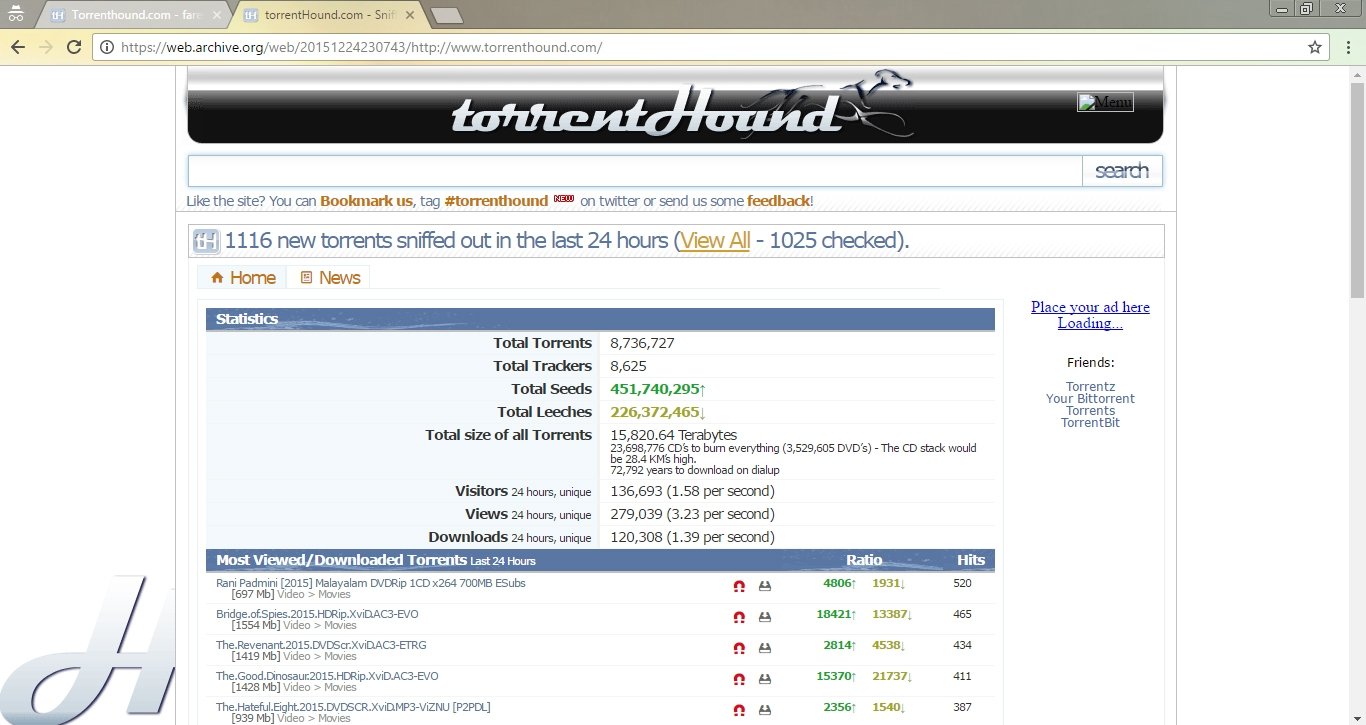Open the Torrents friend link
The image size is (1366, 725).
click(x=1090, y=411)
